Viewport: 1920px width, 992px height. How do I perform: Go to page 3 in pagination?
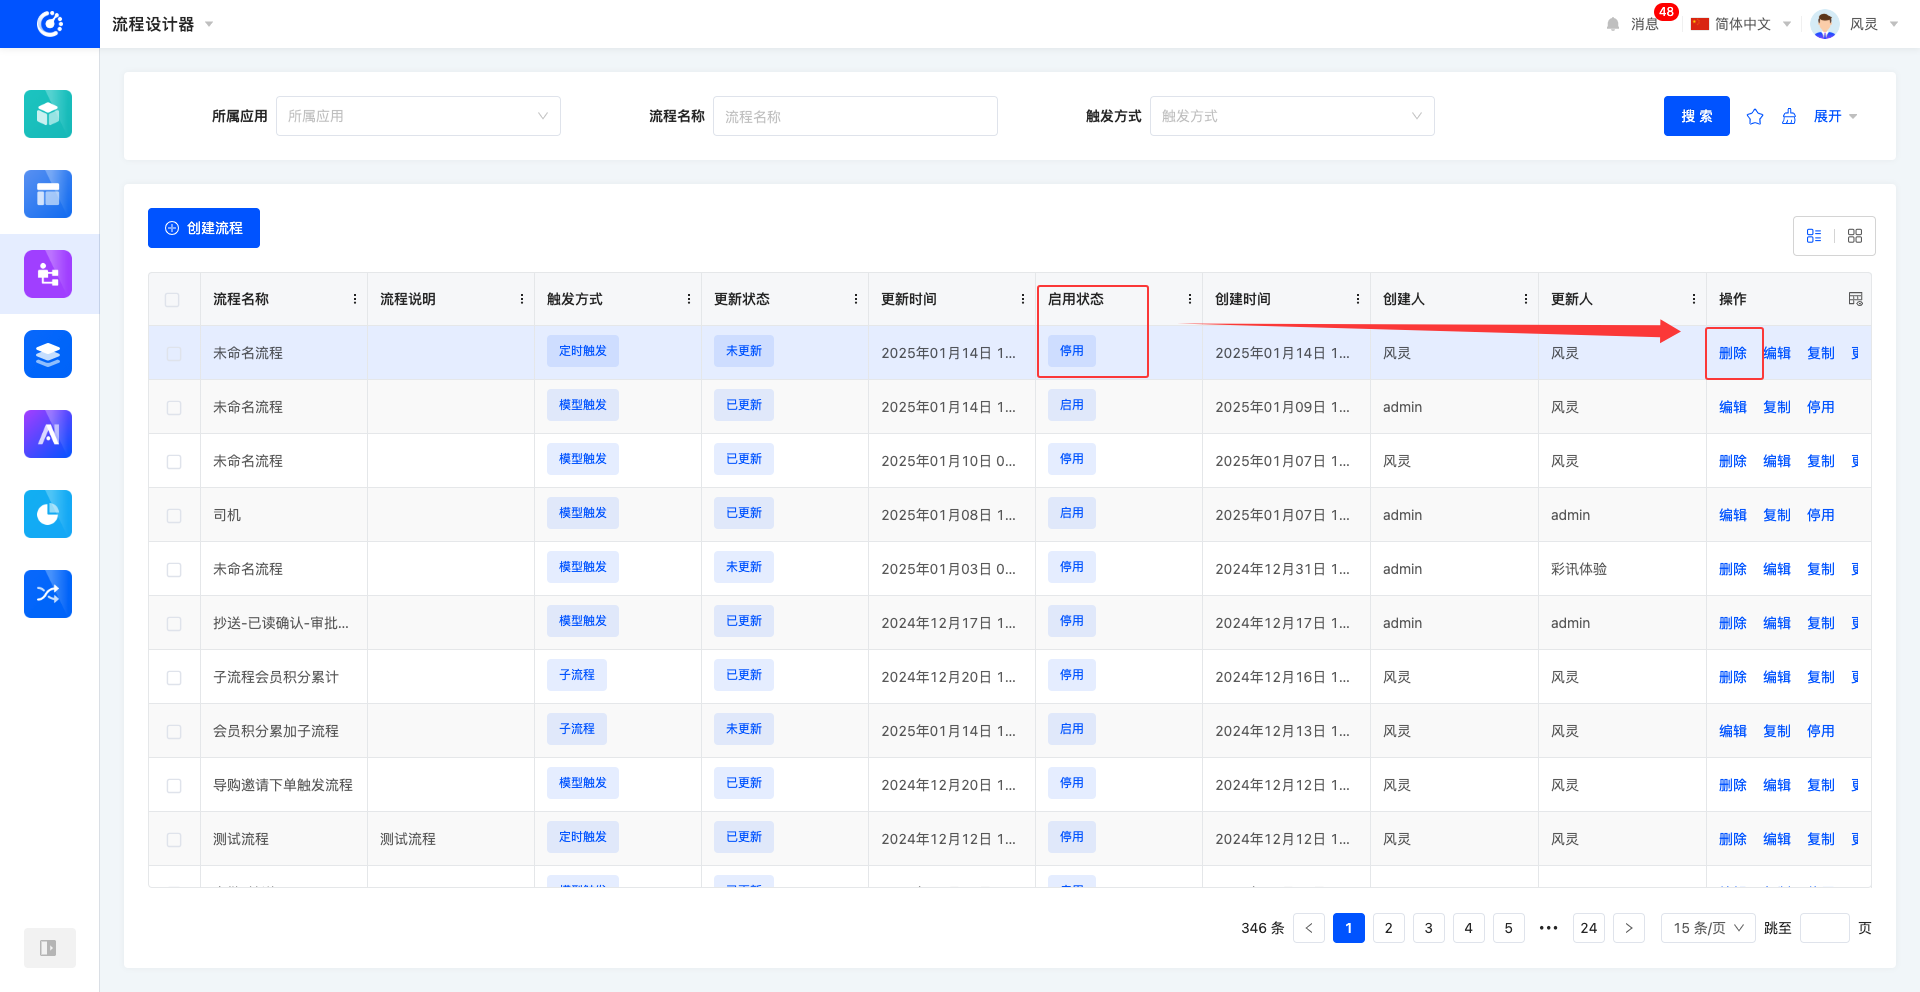[1428, 928]
